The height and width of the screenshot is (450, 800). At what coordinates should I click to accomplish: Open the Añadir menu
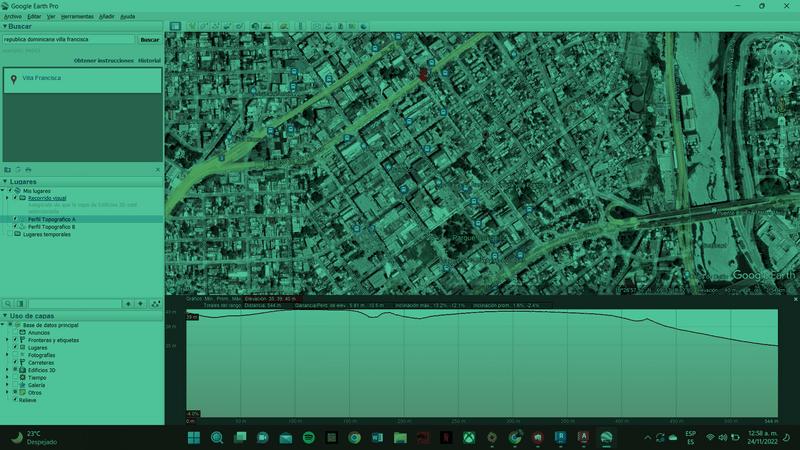(x=107, y=16)
